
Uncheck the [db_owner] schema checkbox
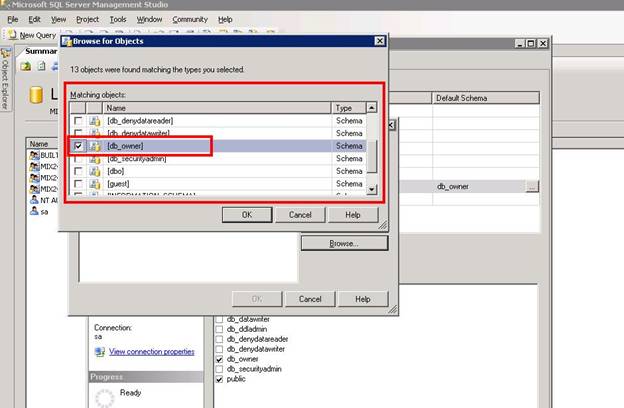pyautogui.click(x=77, y=146)
